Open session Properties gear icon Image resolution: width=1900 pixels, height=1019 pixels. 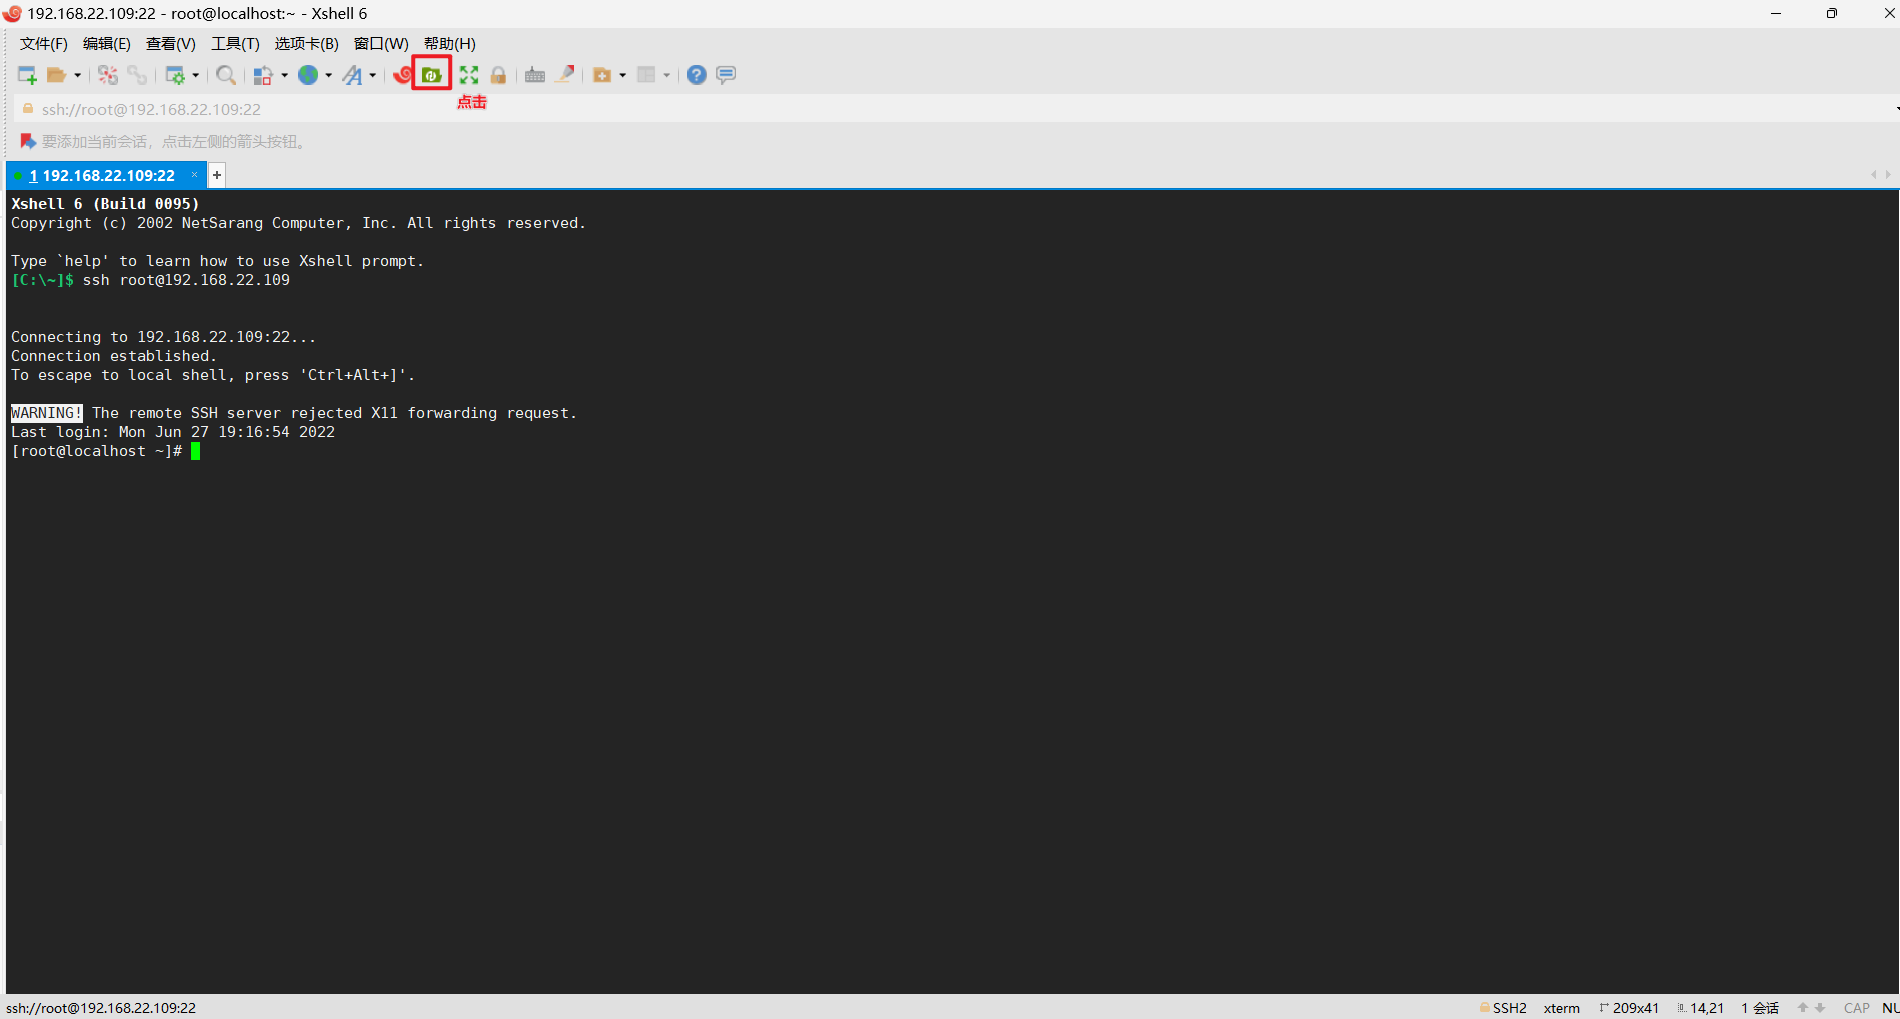(x=175, y=75)
